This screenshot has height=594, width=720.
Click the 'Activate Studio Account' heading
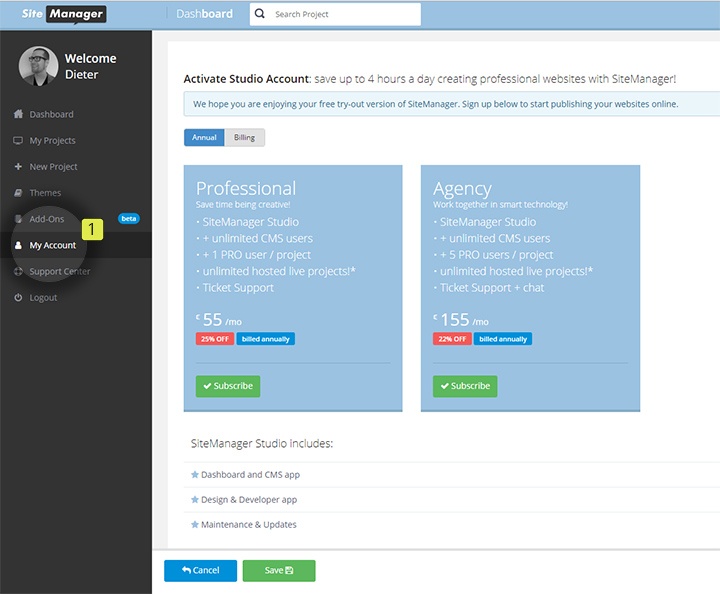[x=247, y=79]
